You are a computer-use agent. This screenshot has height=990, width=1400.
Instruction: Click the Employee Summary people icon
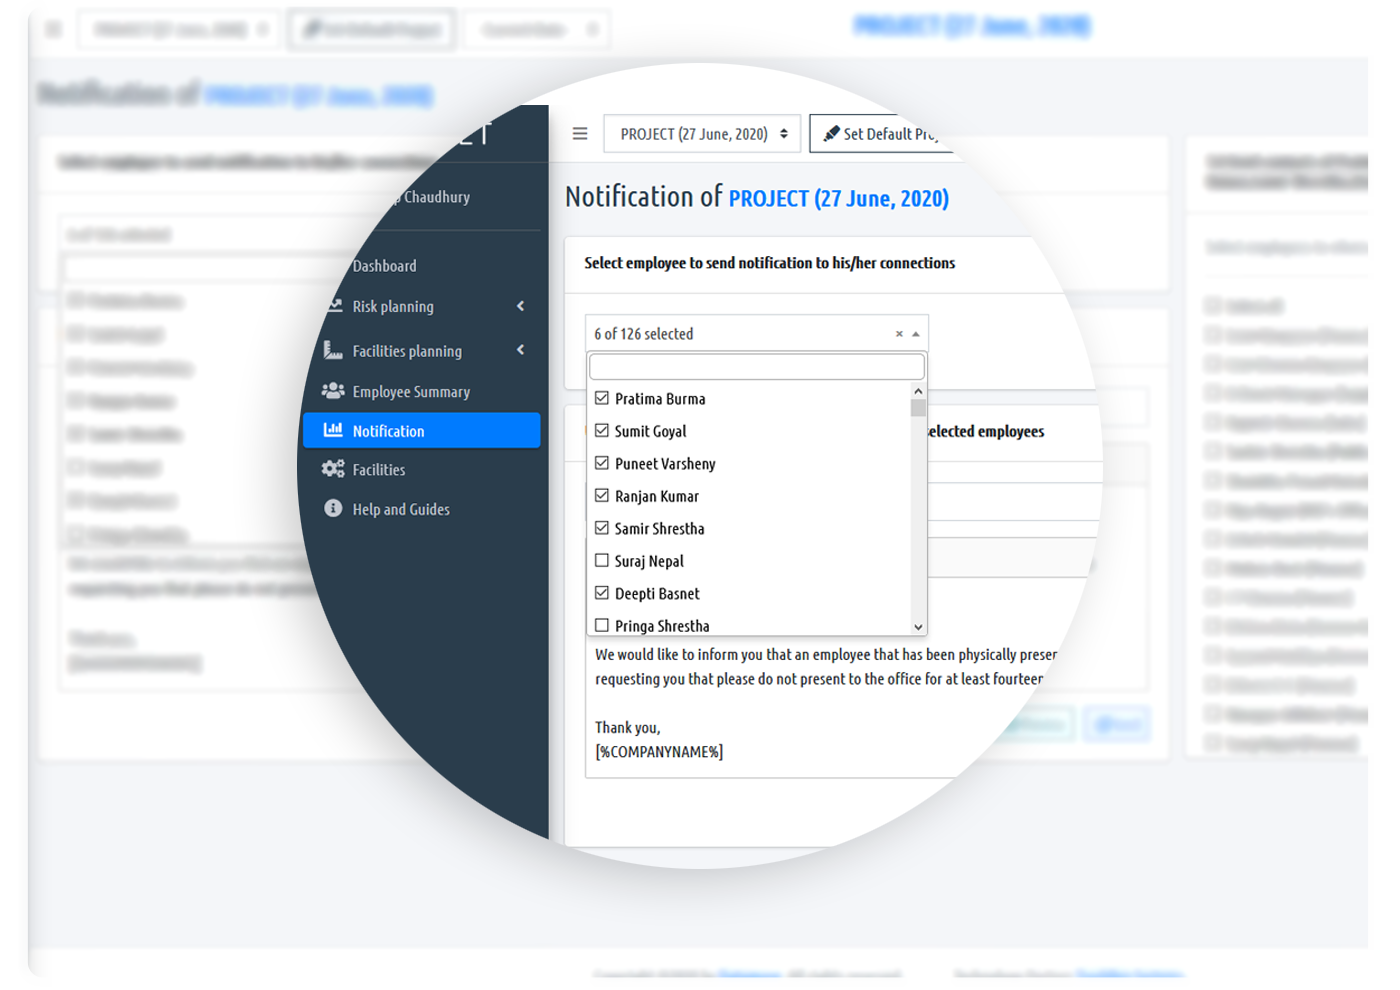333,391
